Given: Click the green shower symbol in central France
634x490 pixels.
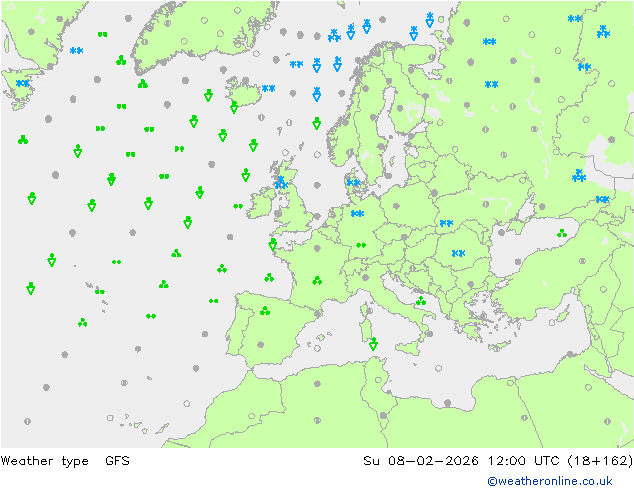Looking at the screenshot, I should point(317,280).
